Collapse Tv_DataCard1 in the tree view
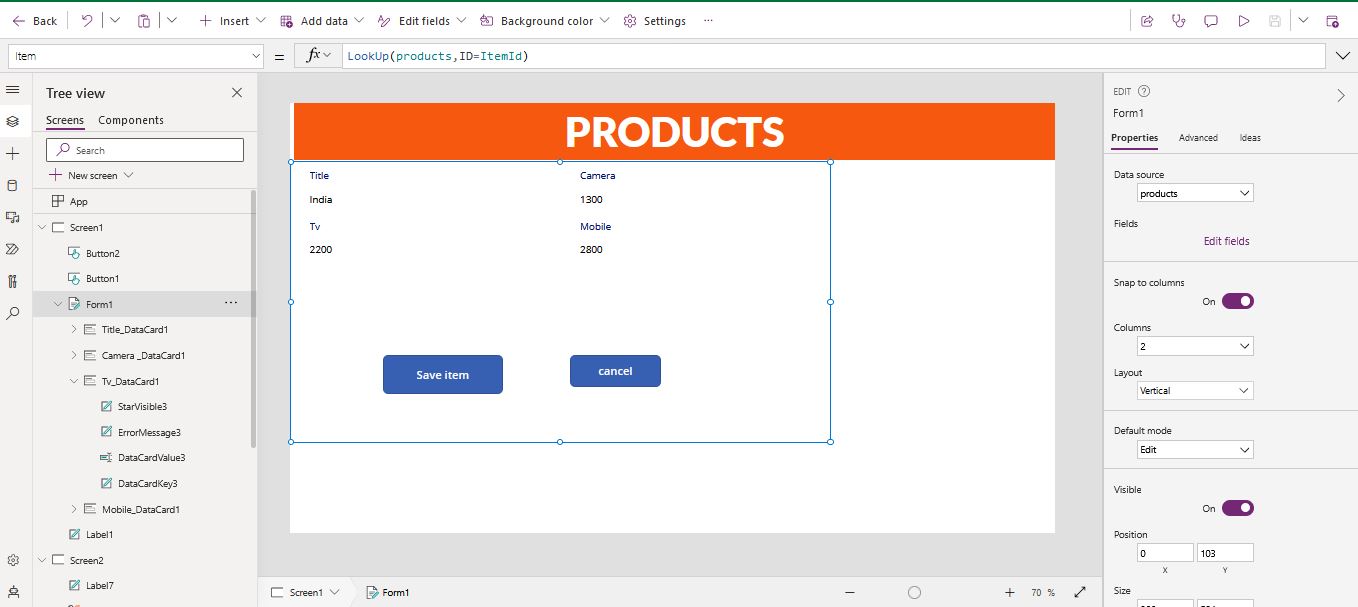 (72, 381)
